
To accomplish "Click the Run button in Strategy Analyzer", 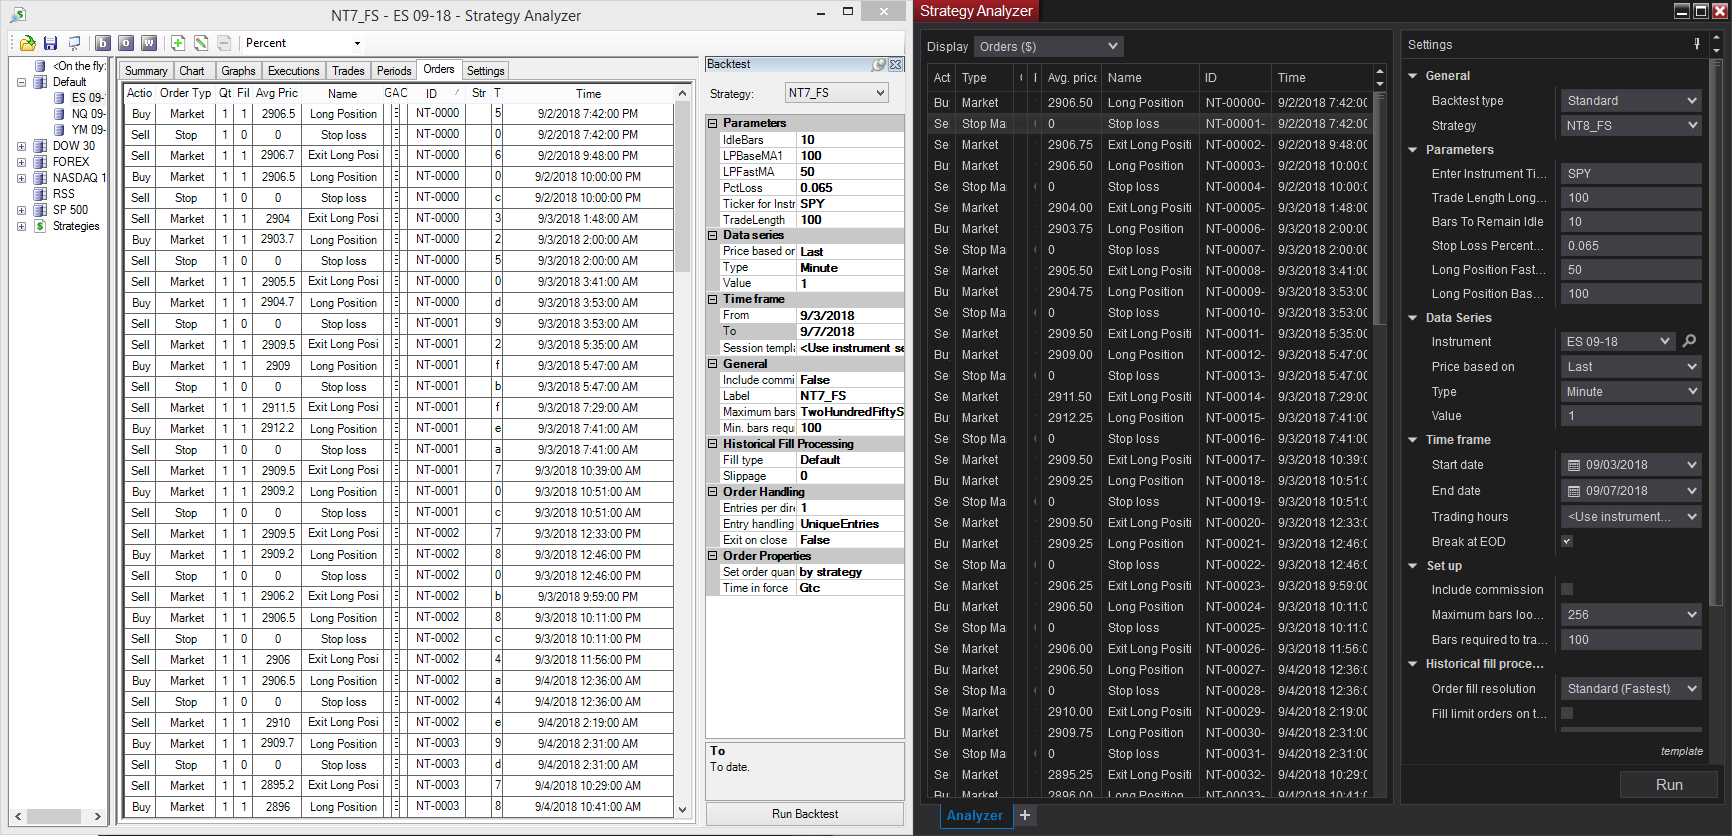I will click(x=1669, y=785).
